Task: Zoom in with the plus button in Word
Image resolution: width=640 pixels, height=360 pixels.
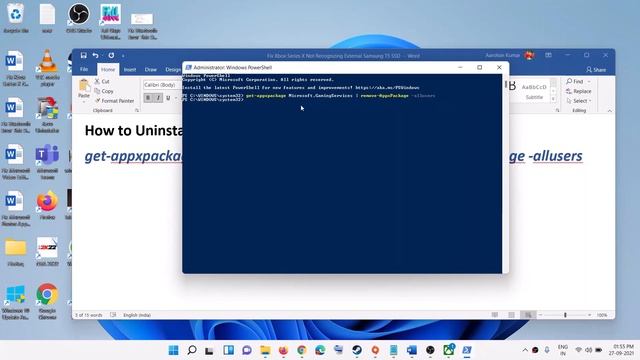Action: point(589,315)
